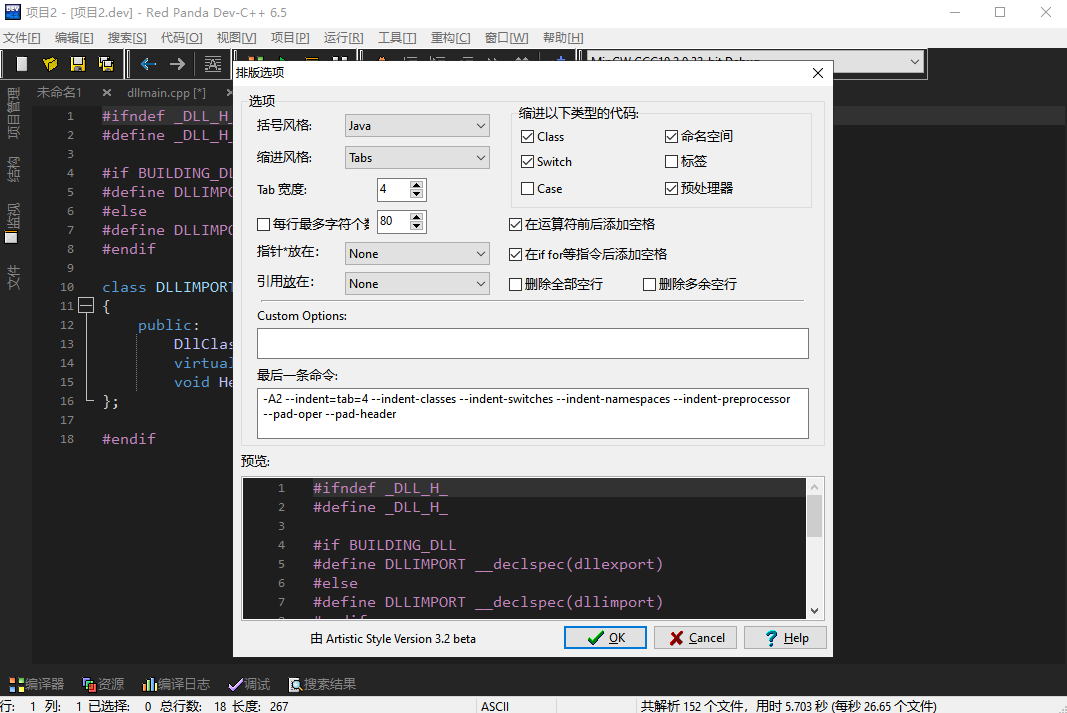1067x713 pixels.
Task: Click the Open Project toolbar icon
Action: pyautogui.click(x=50, y=63)
